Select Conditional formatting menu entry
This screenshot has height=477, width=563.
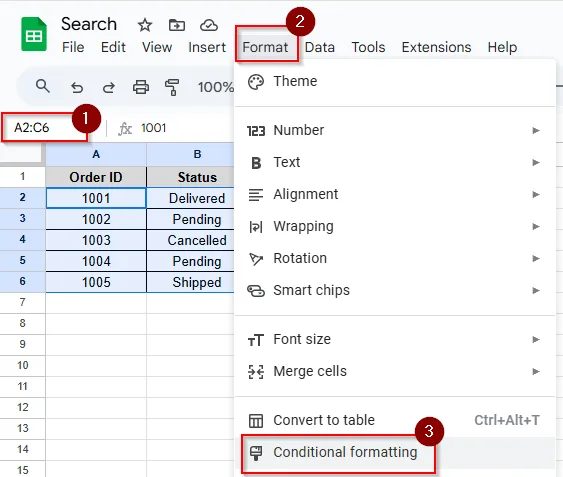395,453
